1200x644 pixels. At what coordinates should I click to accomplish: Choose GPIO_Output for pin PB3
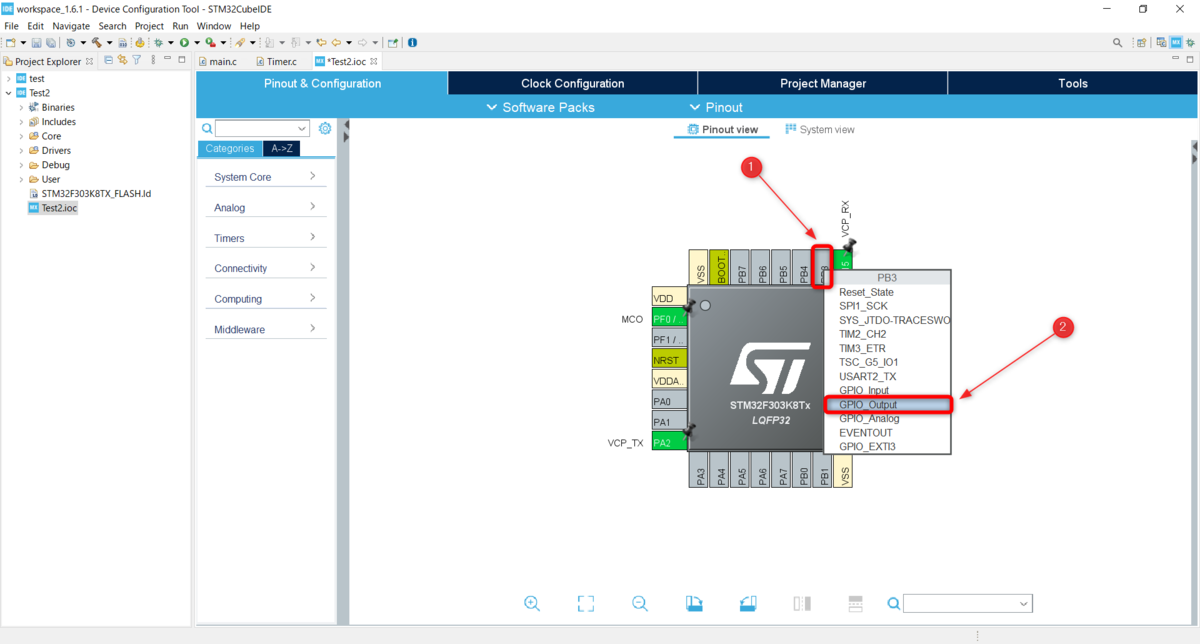coord(888,405)
